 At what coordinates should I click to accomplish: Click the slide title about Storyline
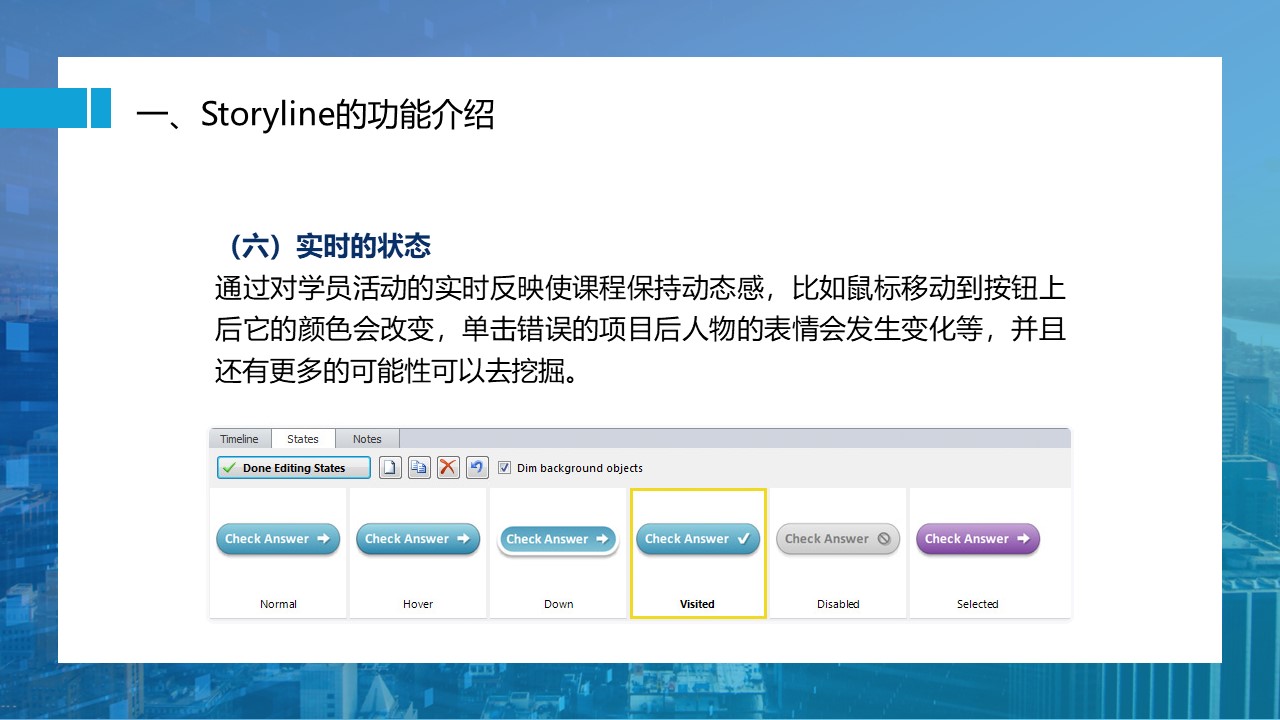[x=315, y=115]
